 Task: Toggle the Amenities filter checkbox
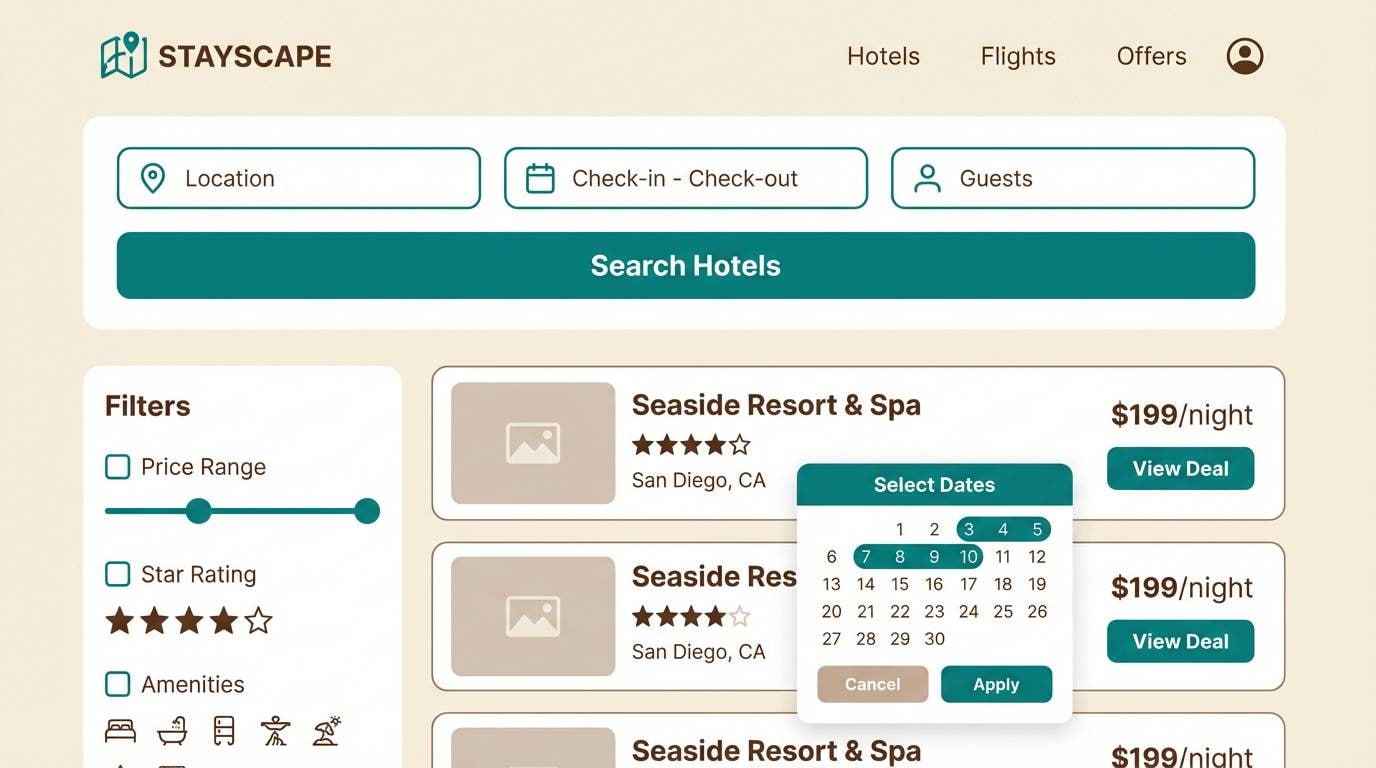tap(117, 684)
